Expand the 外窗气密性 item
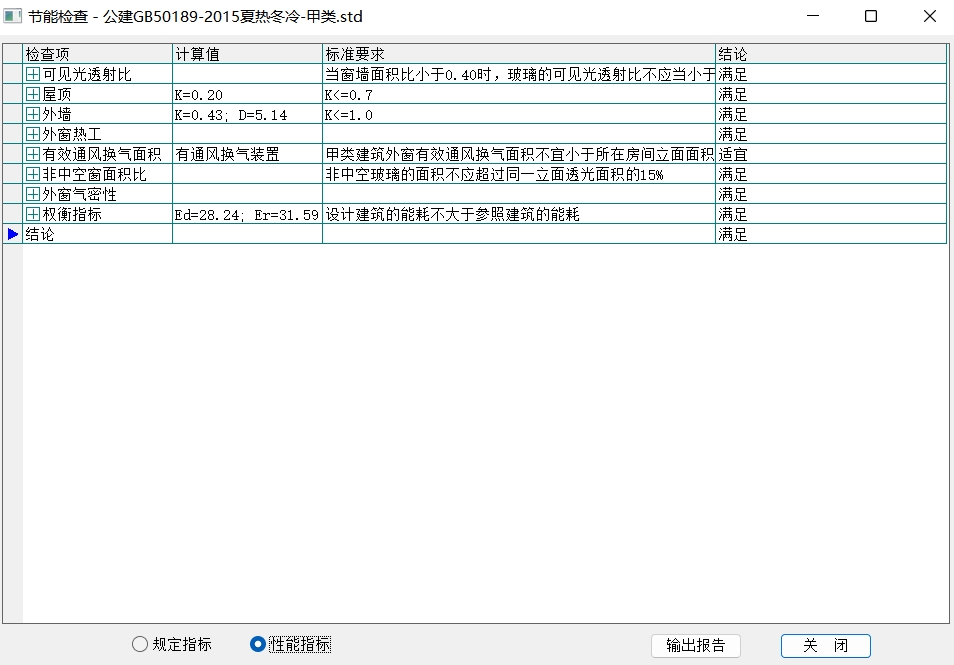954x665 pixels. (33, 194)
